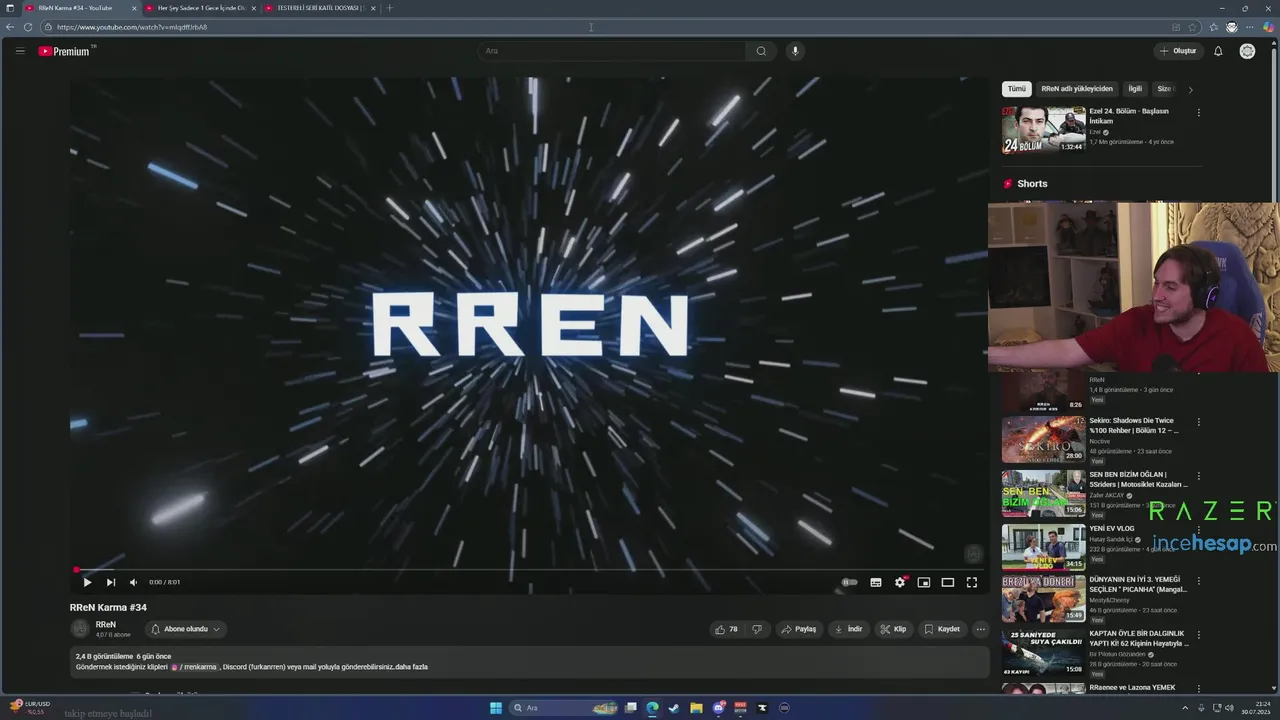Switch to TESTERELİ SERİ KATİL DOSYASI tab
Viewport: 1280px width, 720px height.
tap(320, 8)
